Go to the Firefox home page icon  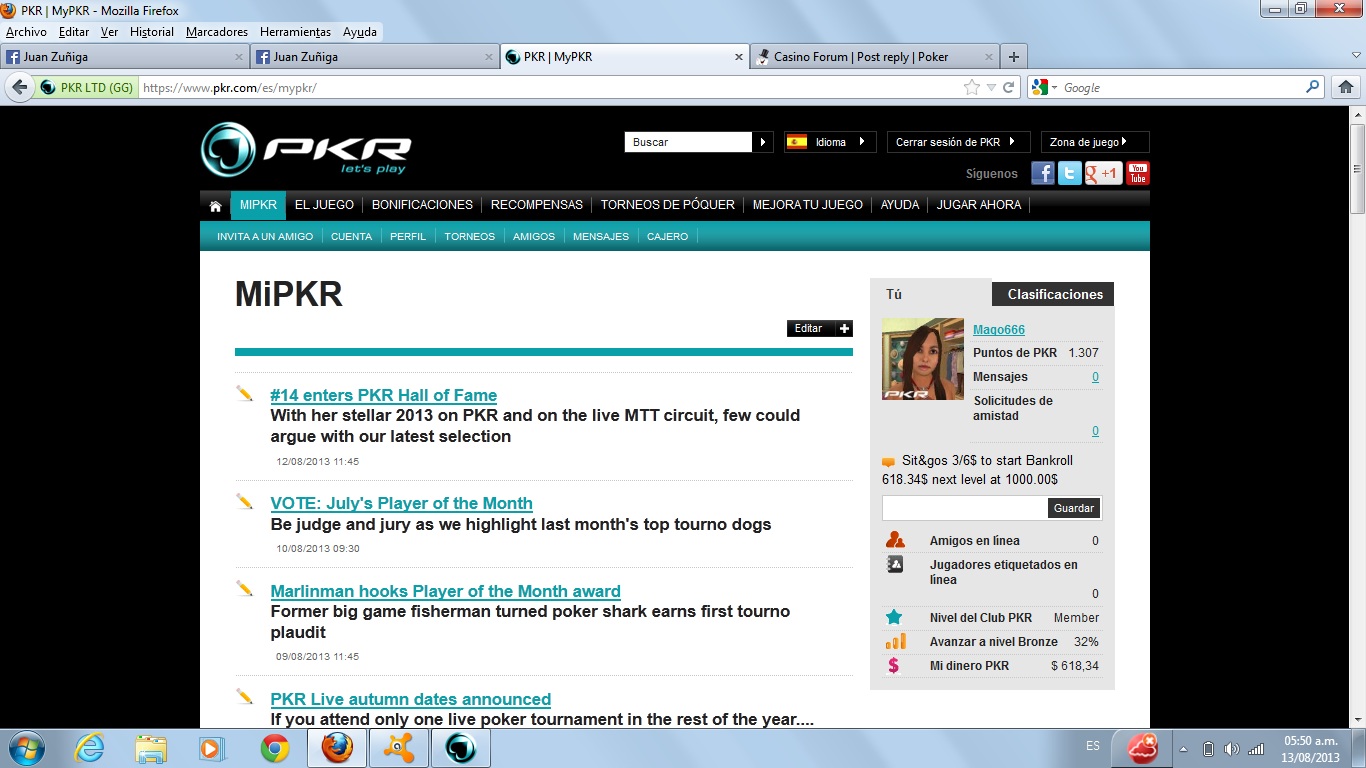click(1345, 88)
